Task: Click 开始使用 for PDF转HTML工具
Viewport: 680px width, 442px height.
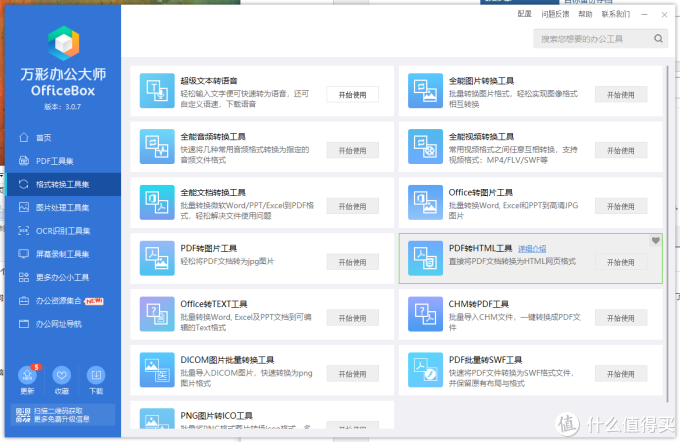Action: [x=621, y=262]
